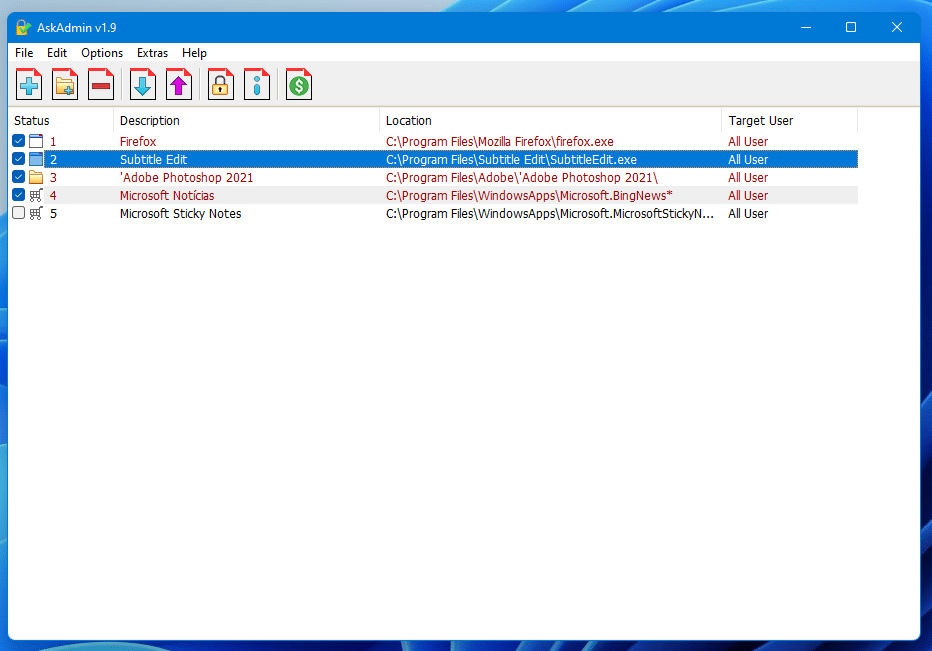Click All User in the Firefox row
The height and width of the screenshot is (651, 932).
point(748,141)
